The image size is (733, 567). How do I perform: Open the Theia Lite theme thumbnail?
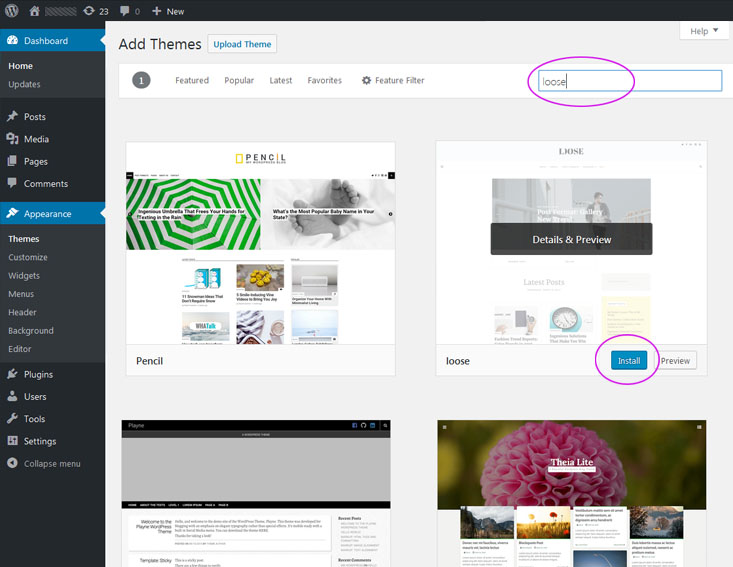[x=572, y=493]
